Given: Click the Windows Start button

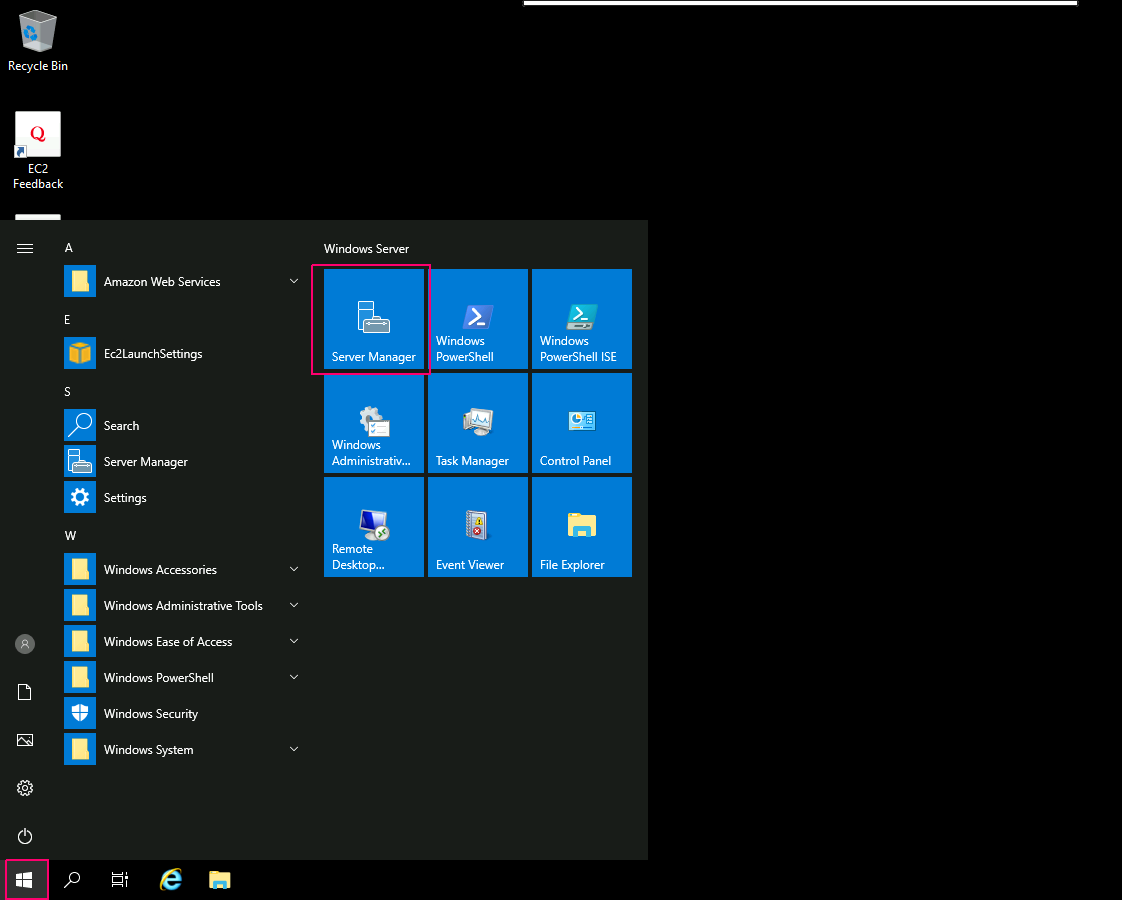Looking at the screenshot, I should click(x=24, y=880).
